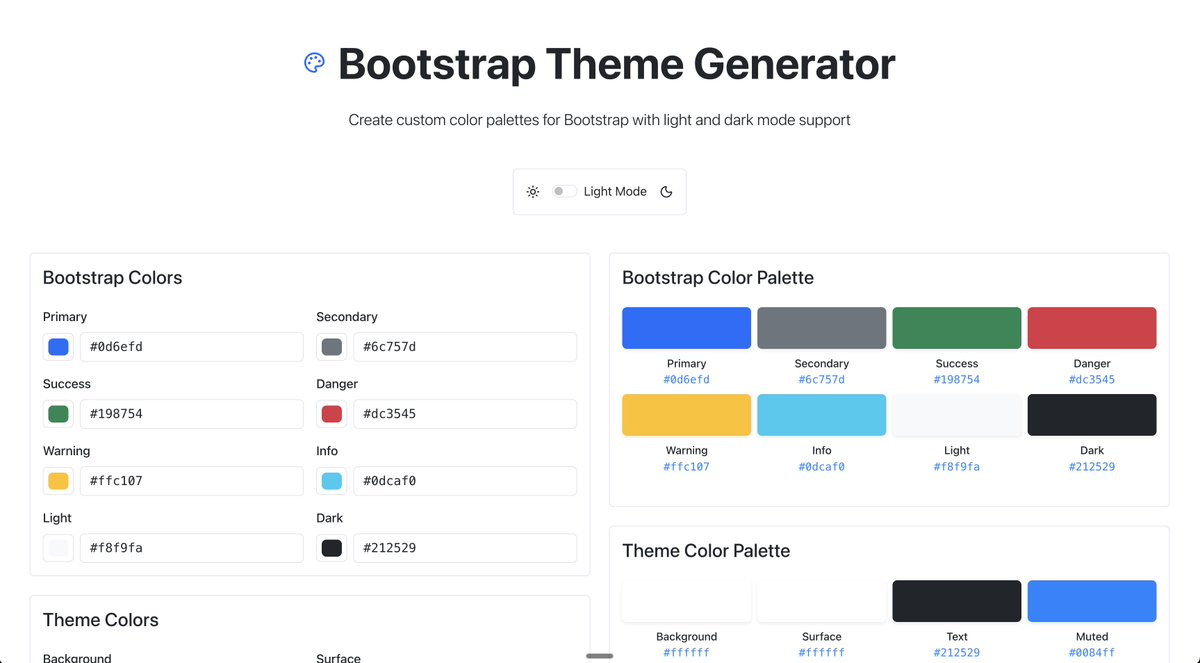
Task: Click the #212529 code under Dark tile
Action: [1092, 467]
